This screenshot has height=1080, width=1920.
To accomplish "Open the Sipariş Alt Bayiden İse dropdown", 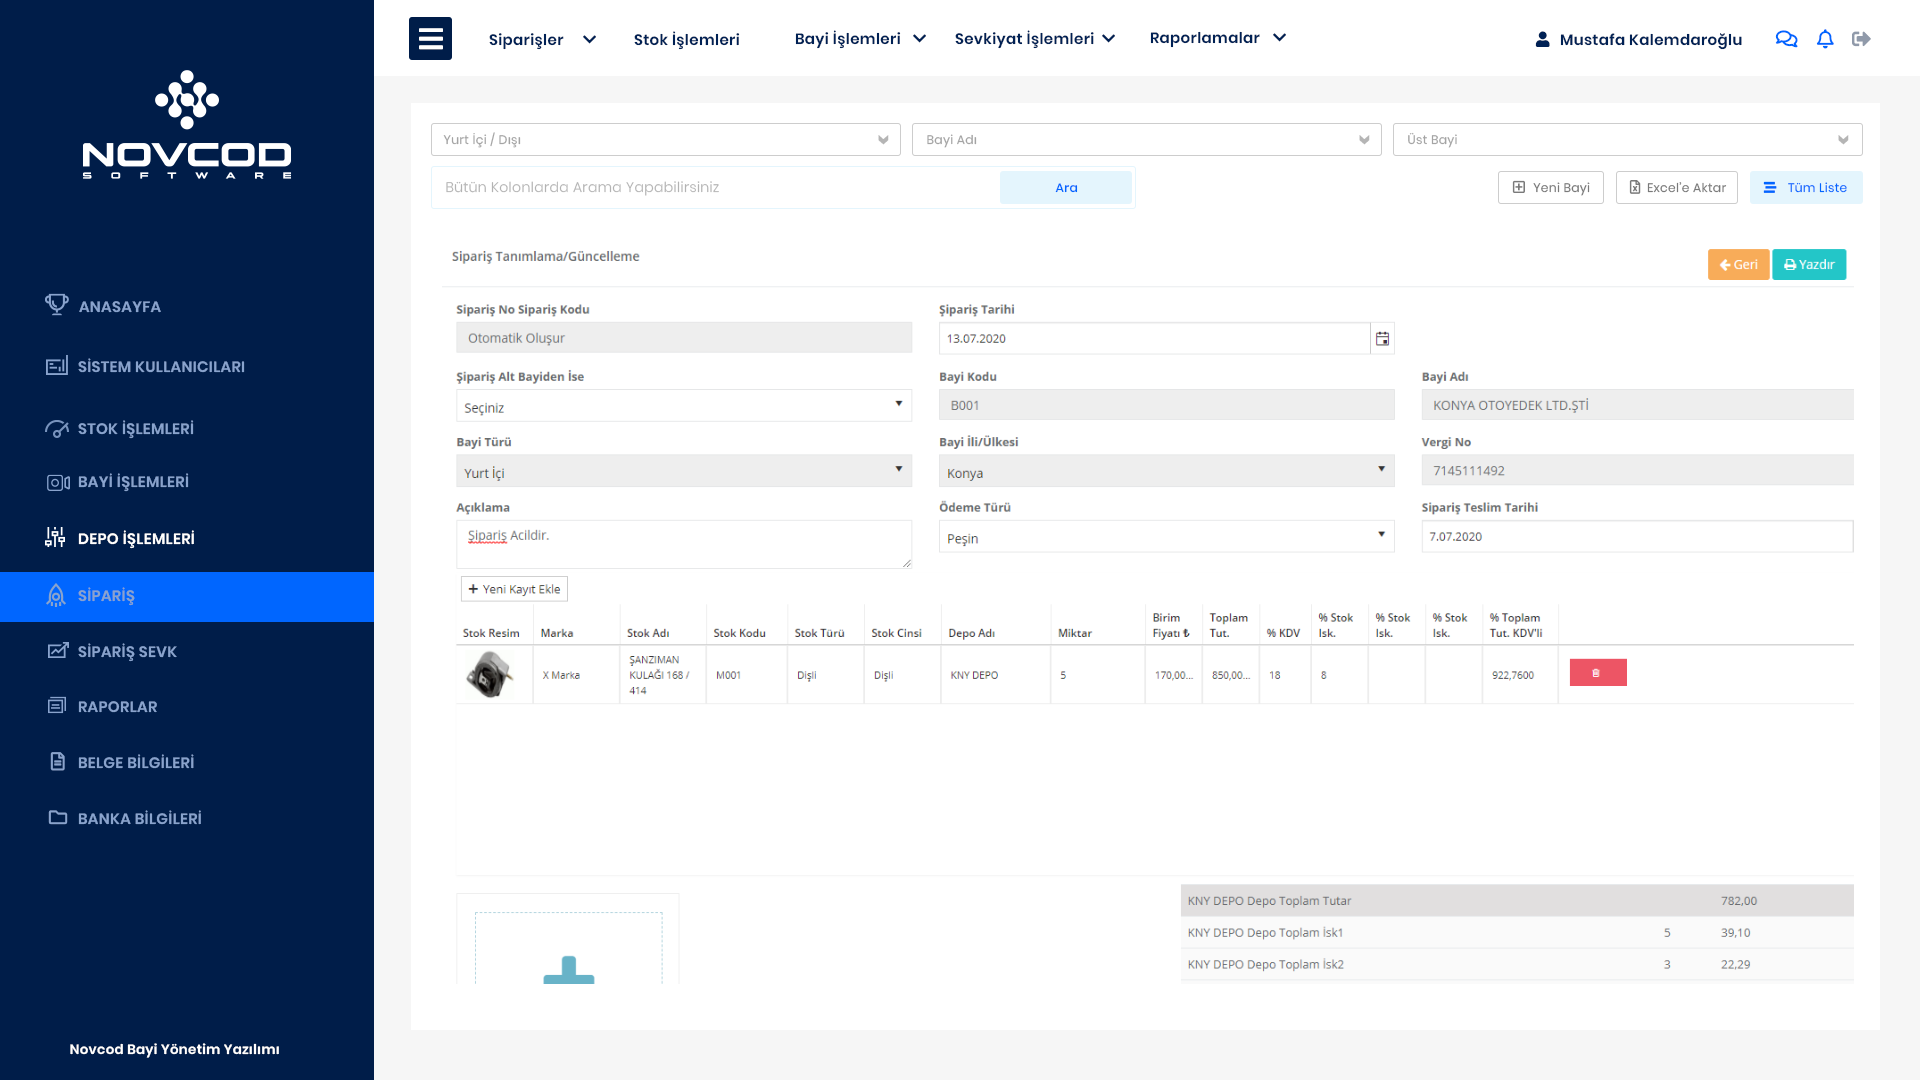I will [684, 406].
